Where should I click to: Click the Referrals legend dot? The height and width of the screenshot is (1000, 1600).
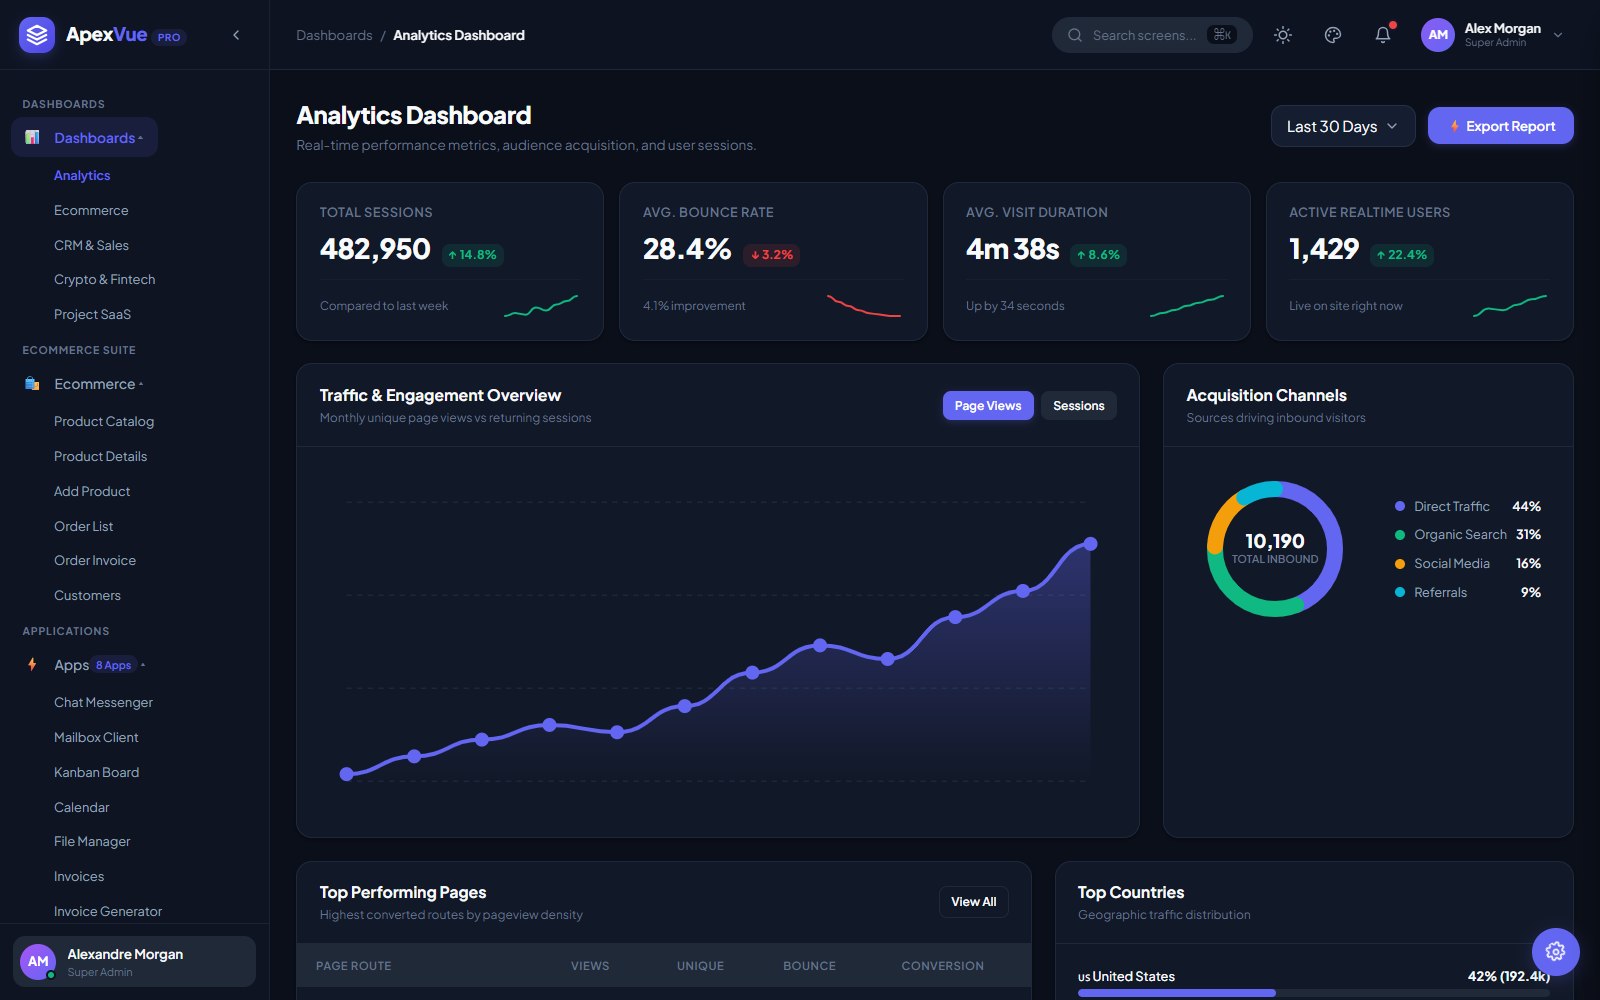point(1400,592)
